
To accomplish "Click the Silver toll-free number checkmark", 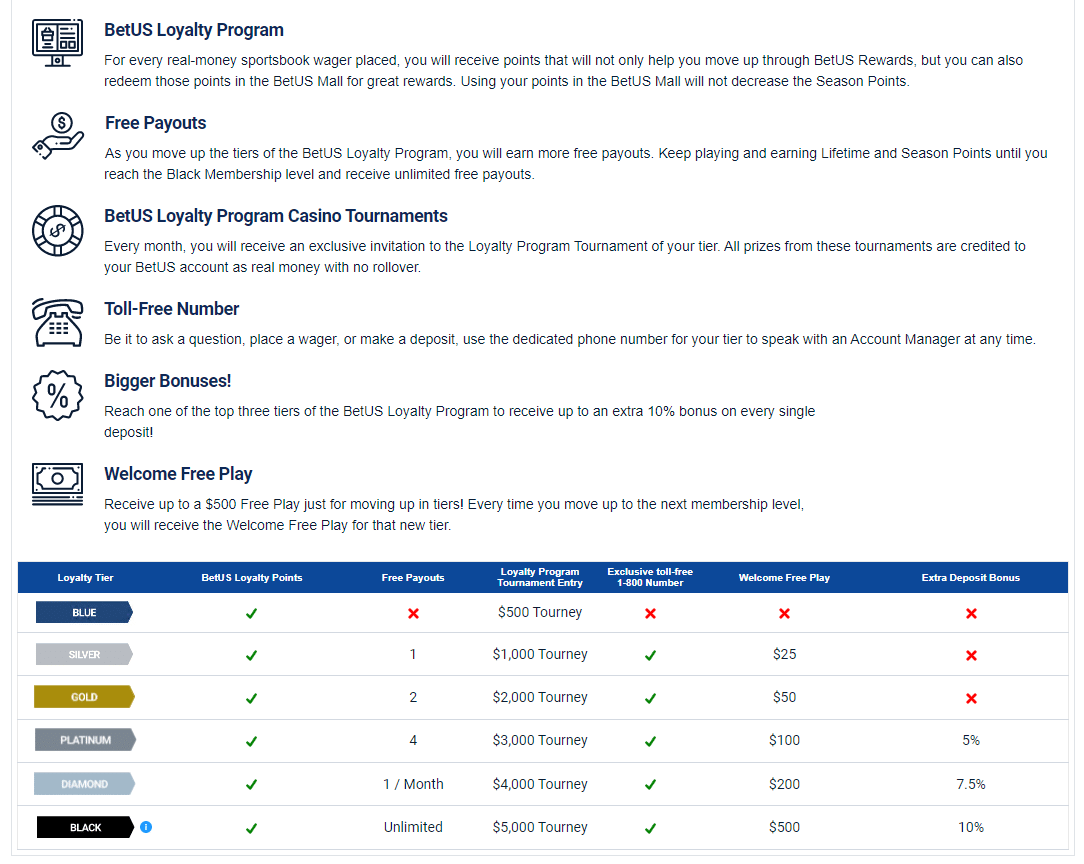I will tap(650, 655).
